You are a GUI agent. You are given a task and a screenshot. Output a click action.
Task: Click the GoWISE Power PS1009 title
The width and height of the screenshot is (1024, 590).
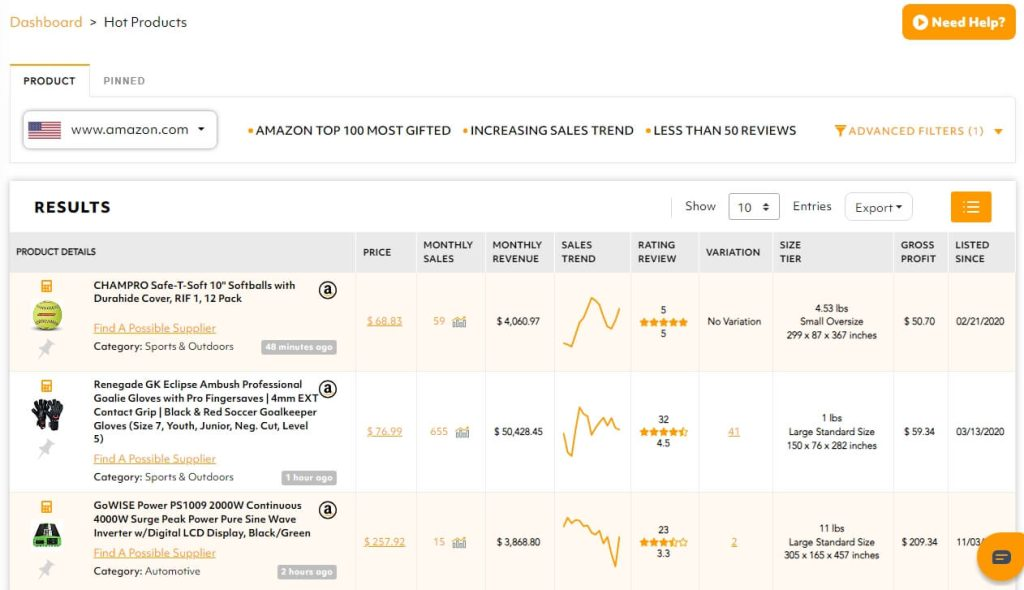202,519
